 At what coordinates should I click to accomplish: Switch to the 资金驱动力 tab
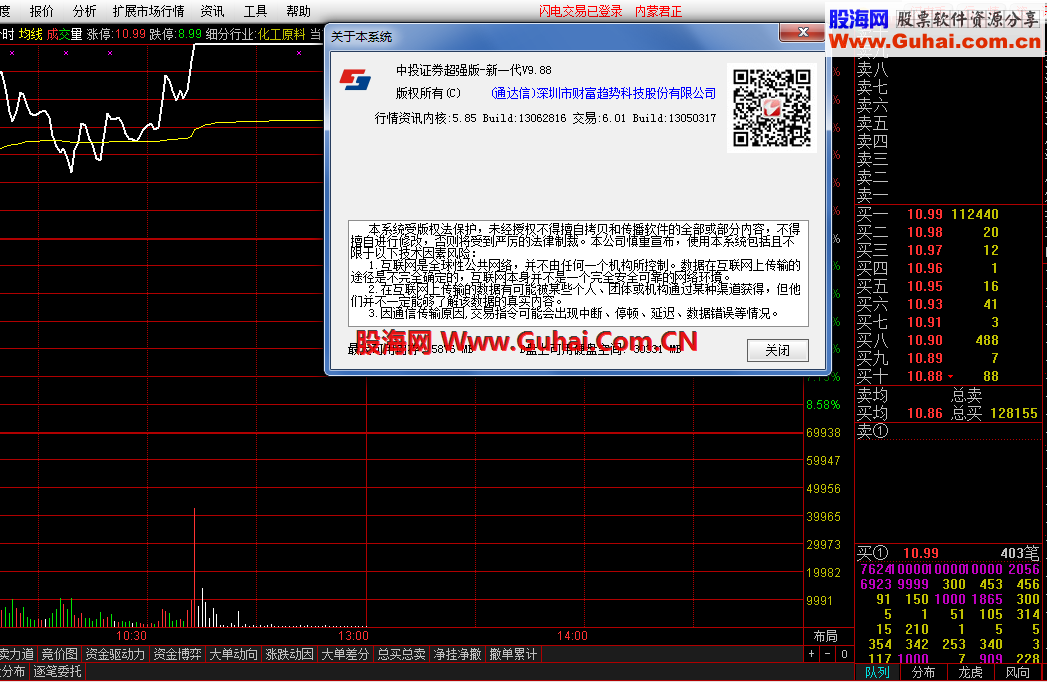point(115,654)
